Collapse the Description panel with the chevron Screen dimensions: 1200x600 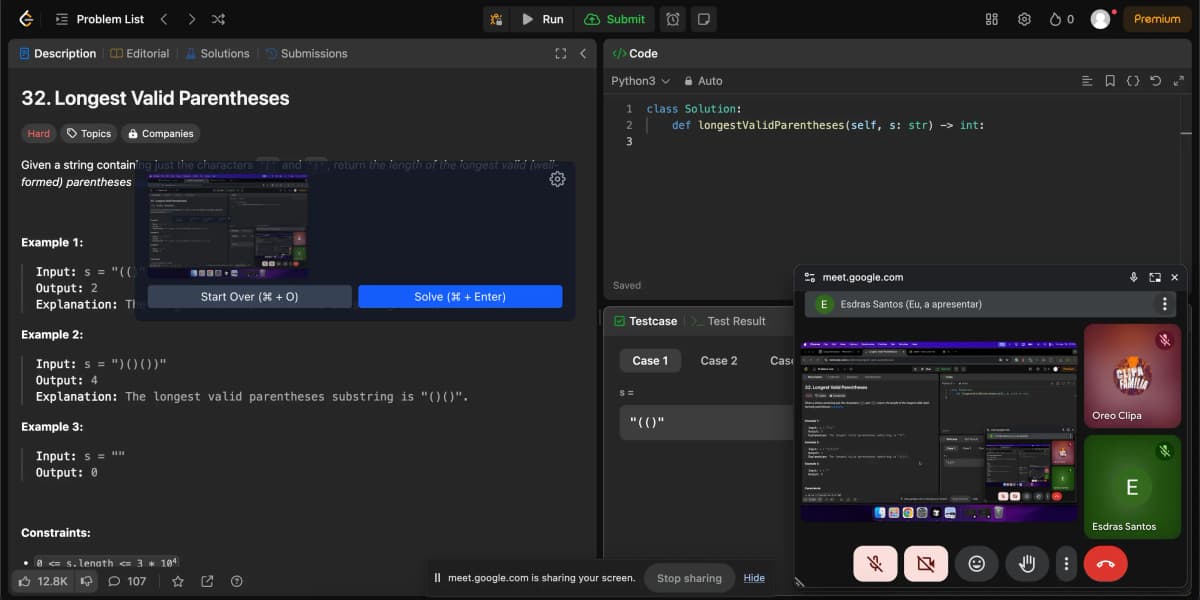pyautogui.click(x=583, y=53)
